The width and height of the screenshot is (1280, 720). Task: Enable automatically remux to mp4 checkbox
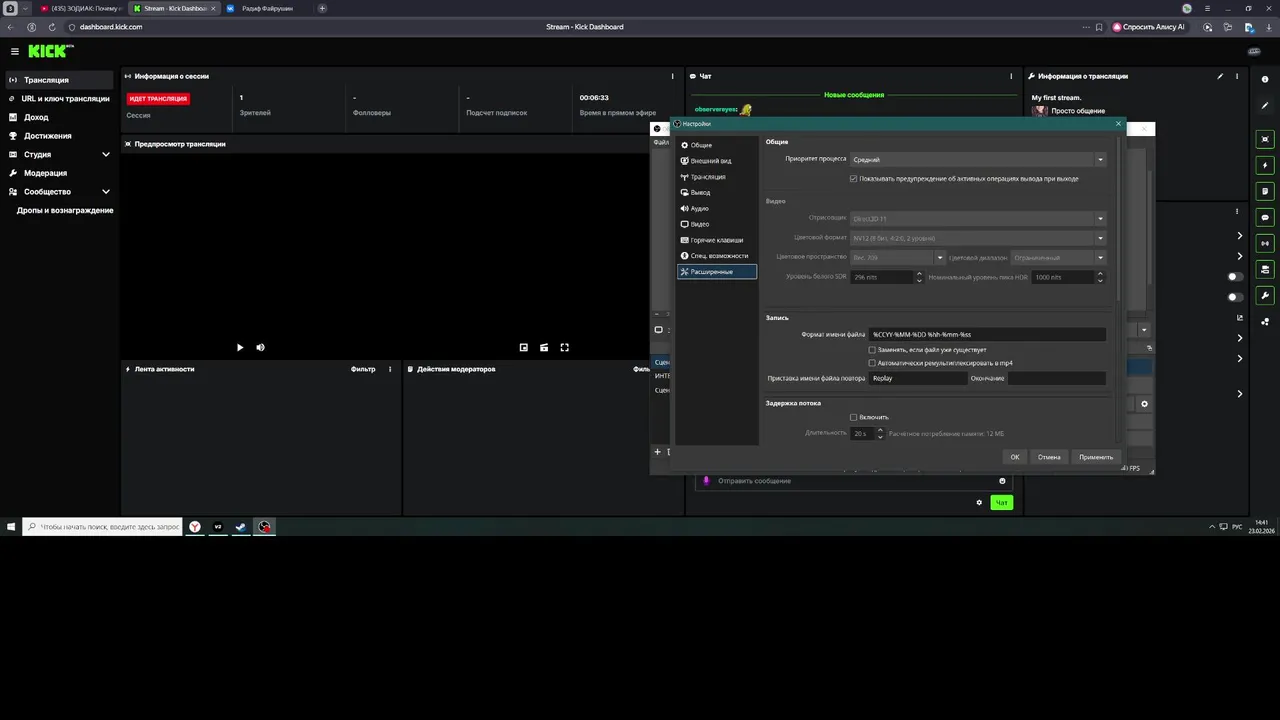click(x=872, y=363)
